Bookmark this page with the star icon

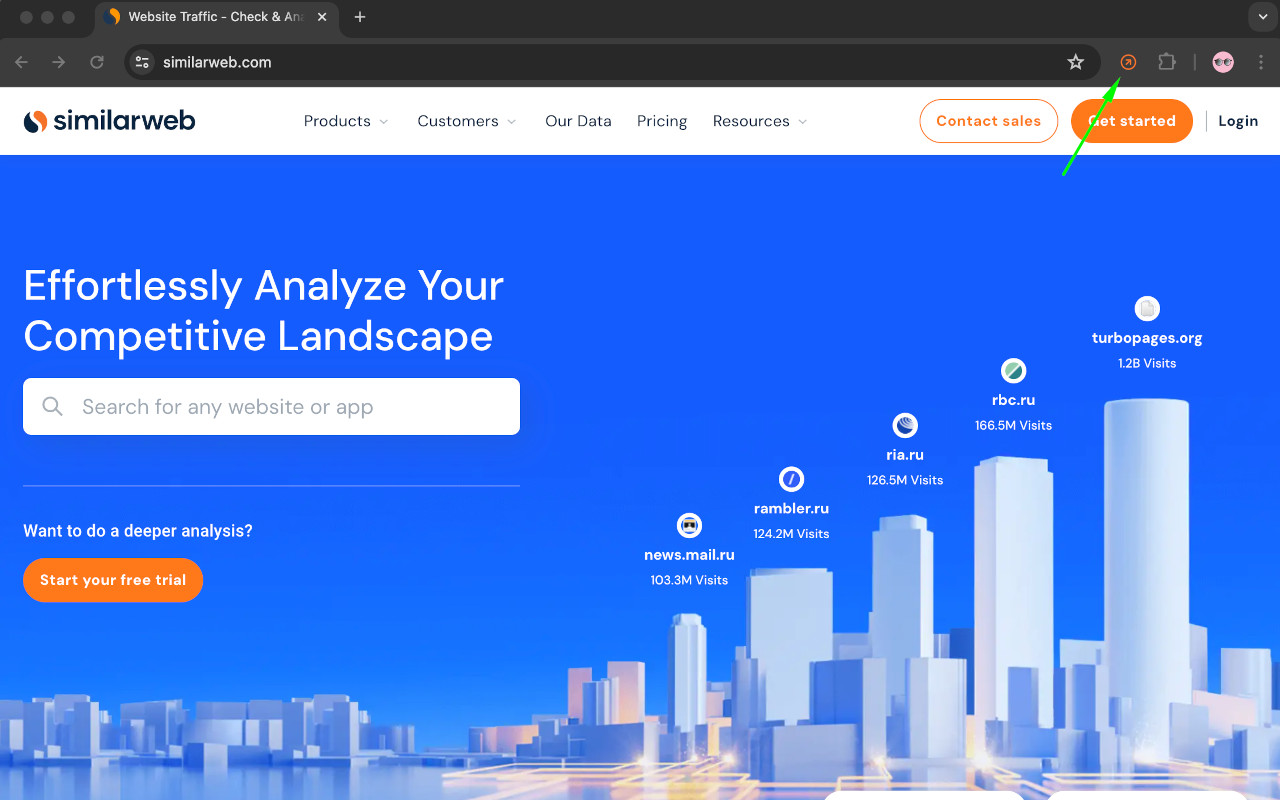(1076, 62)
